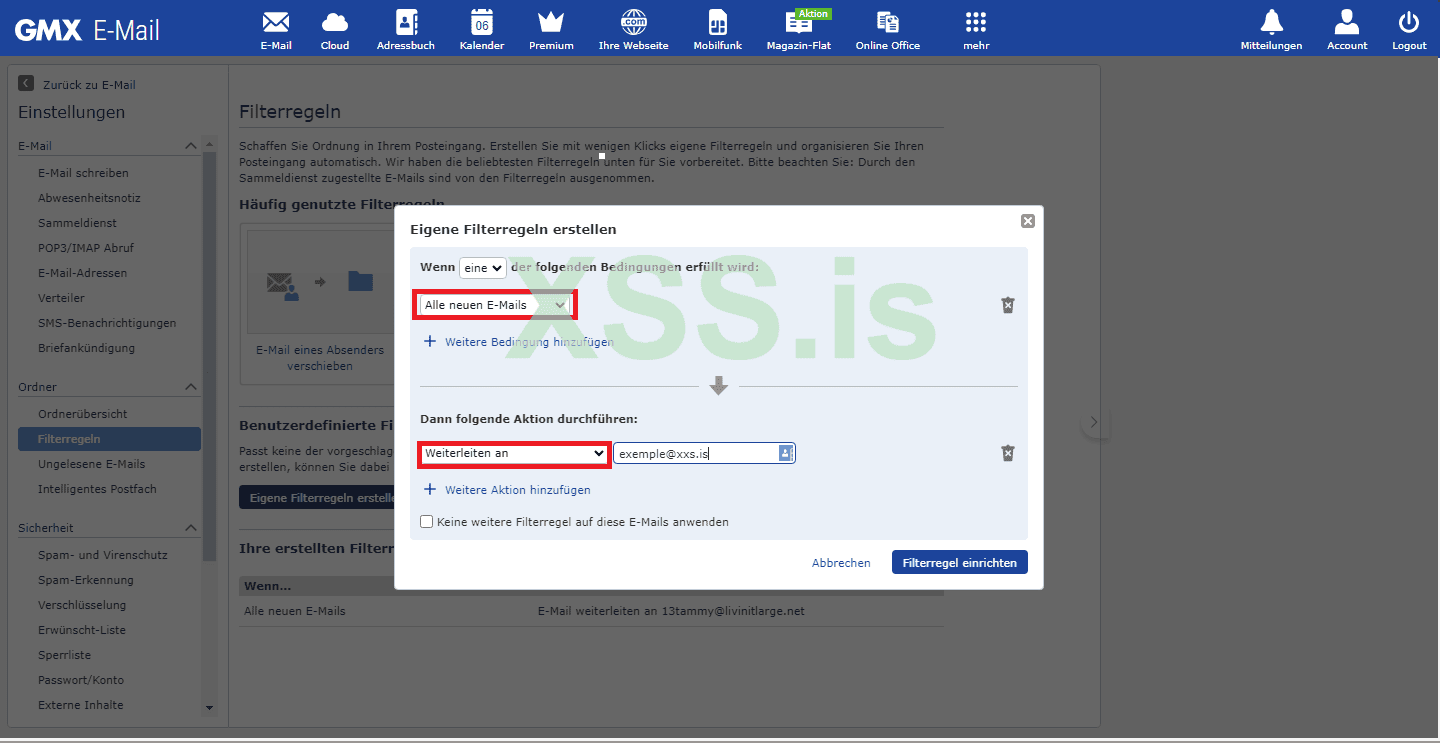Open E-Mail-Adressen settings
The height and width of the screenshot is (743, 1440).
tap(82, 273)
